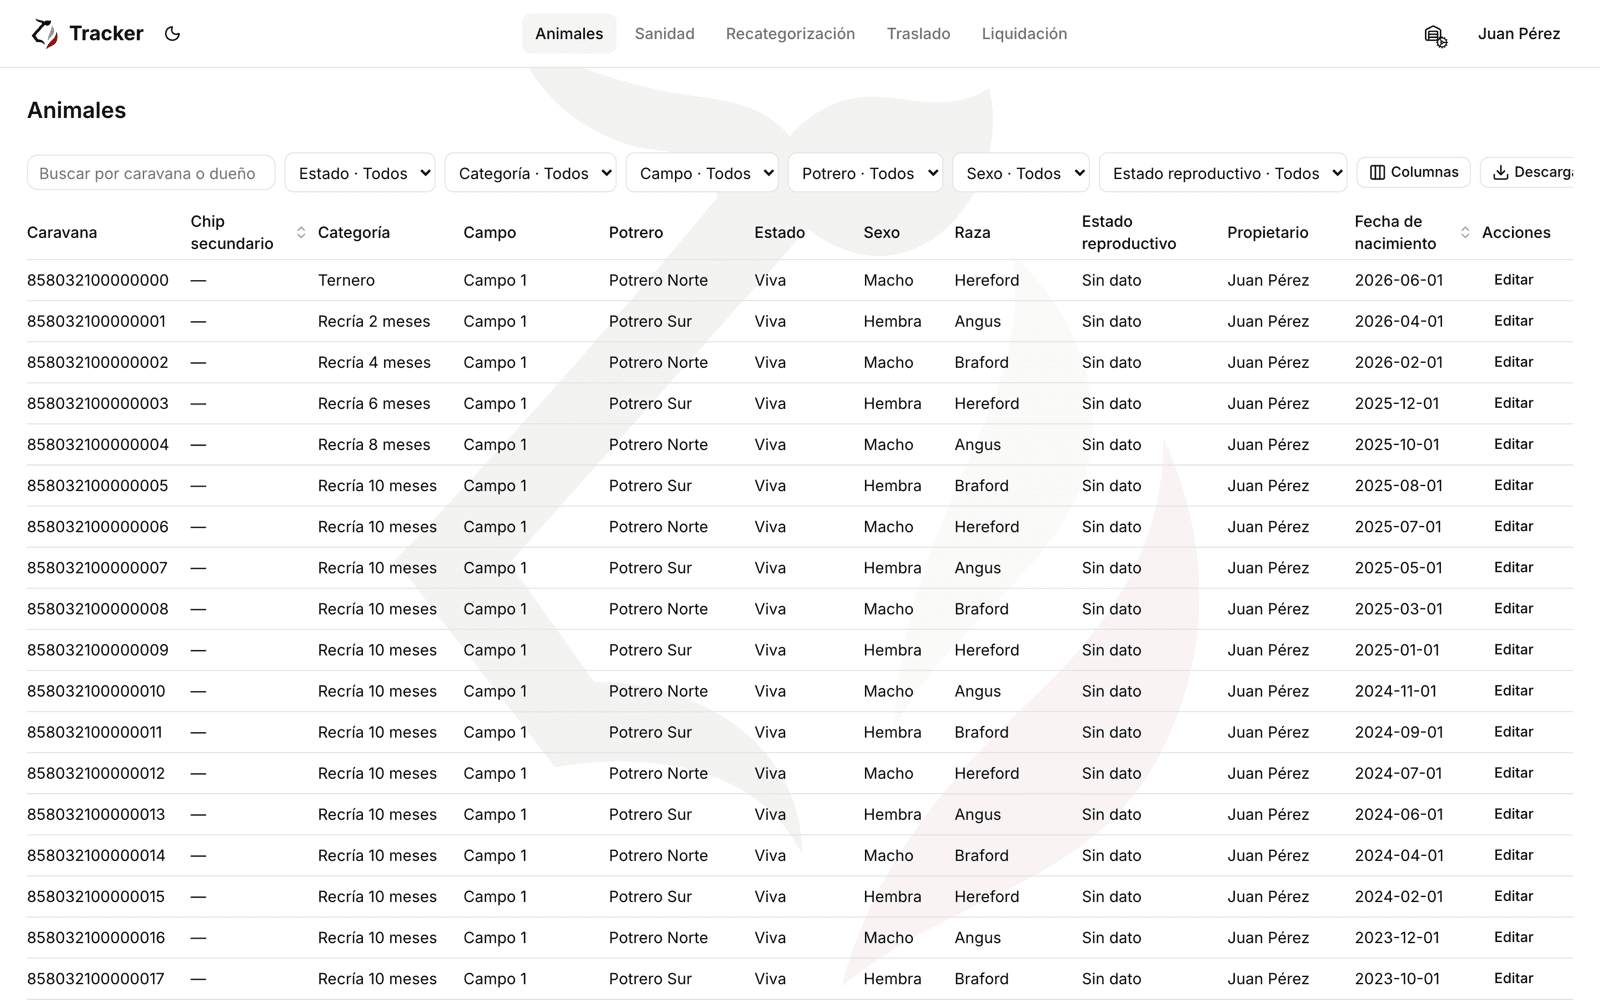Click Editar for caravana 858032100000011

[x=1513, y=732]
